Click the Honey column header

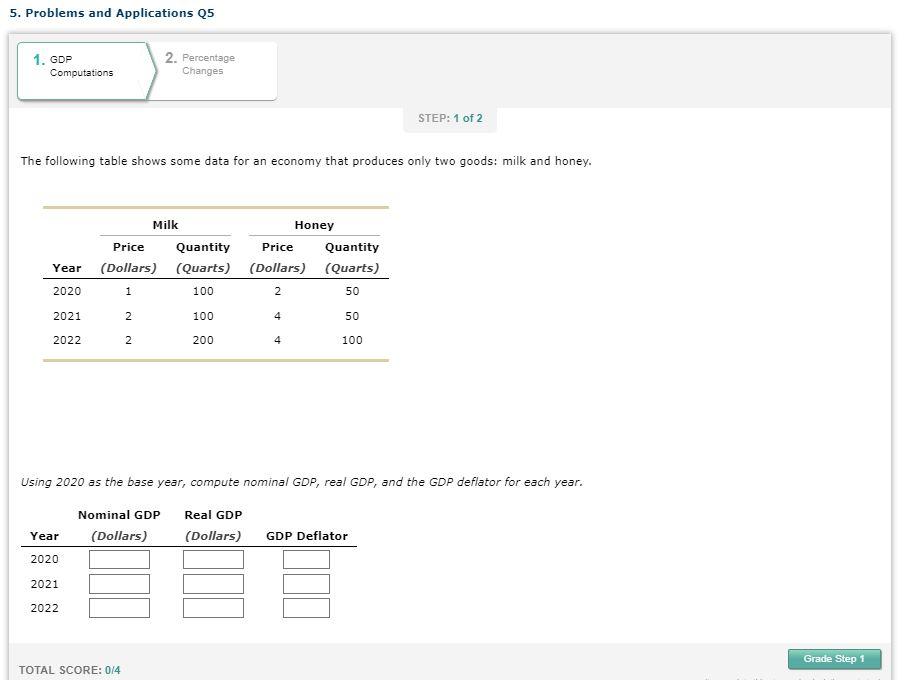point(314,225)
